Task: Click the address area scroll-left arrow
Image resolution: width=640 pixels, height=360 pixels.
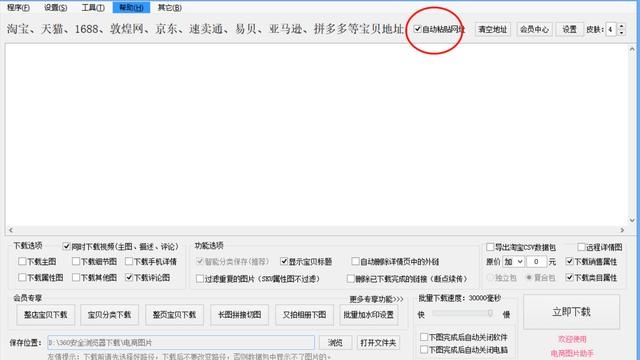Action: click(11, 230)
